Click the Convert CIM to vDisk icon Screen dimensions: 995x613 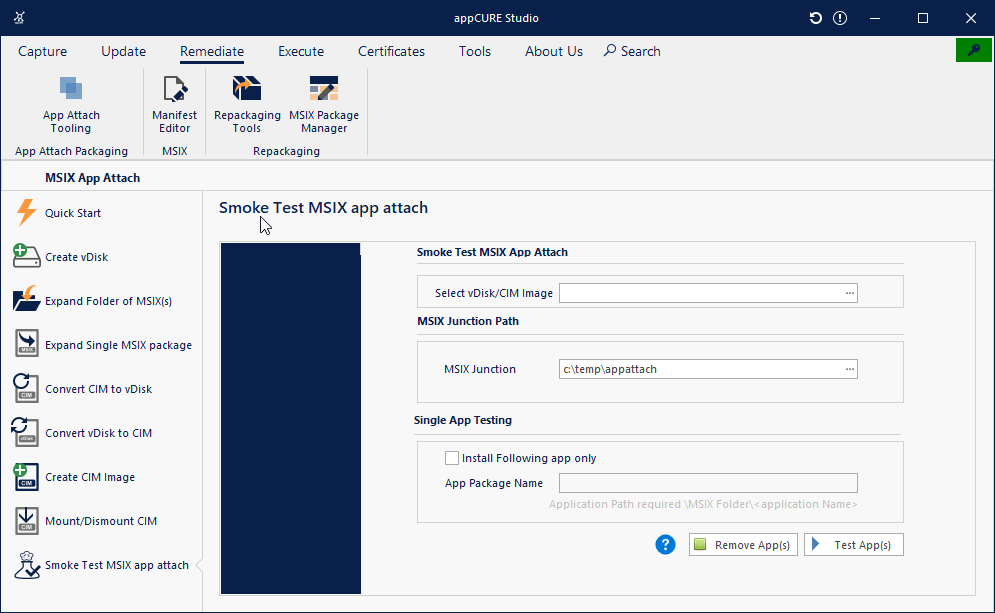[26, 388]
